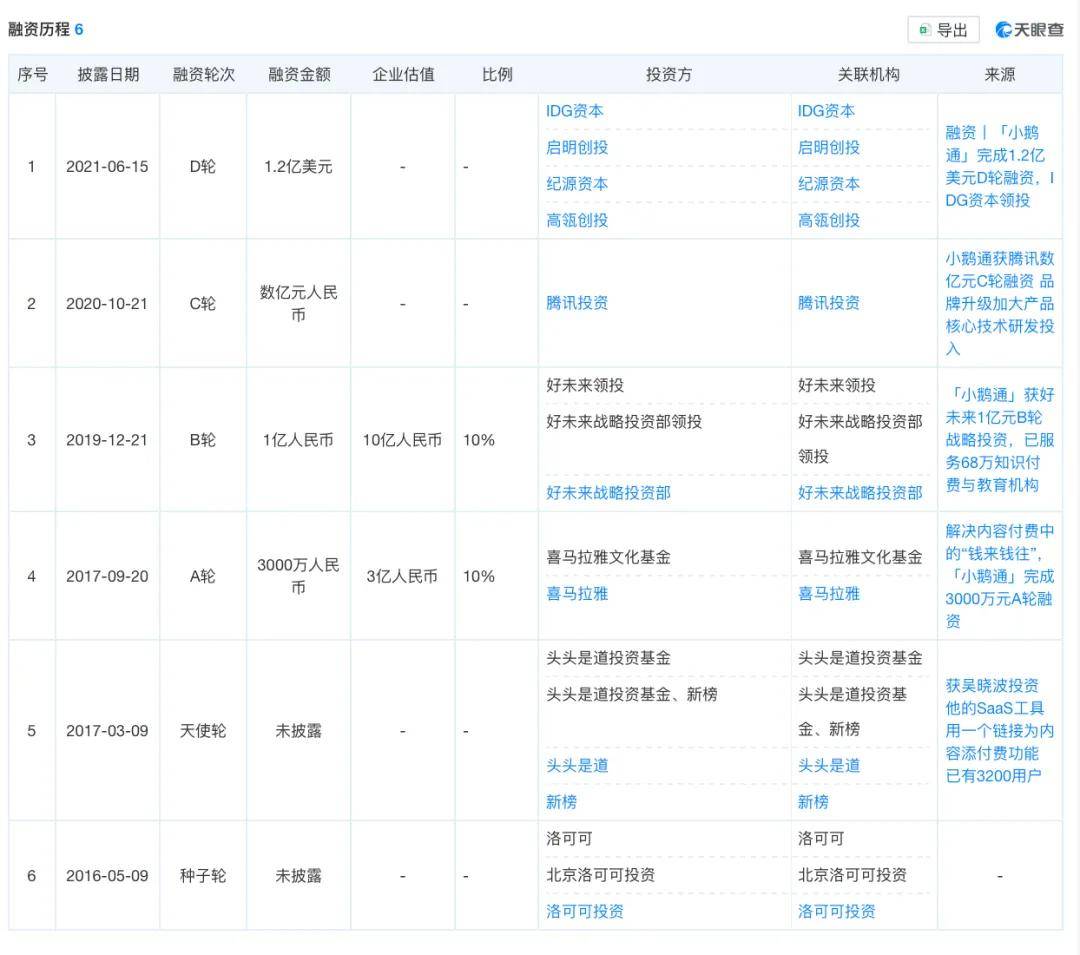The image size is (1080, 955).
Task: Open the 3000万元A轮融资 source article
Action: 999,576
